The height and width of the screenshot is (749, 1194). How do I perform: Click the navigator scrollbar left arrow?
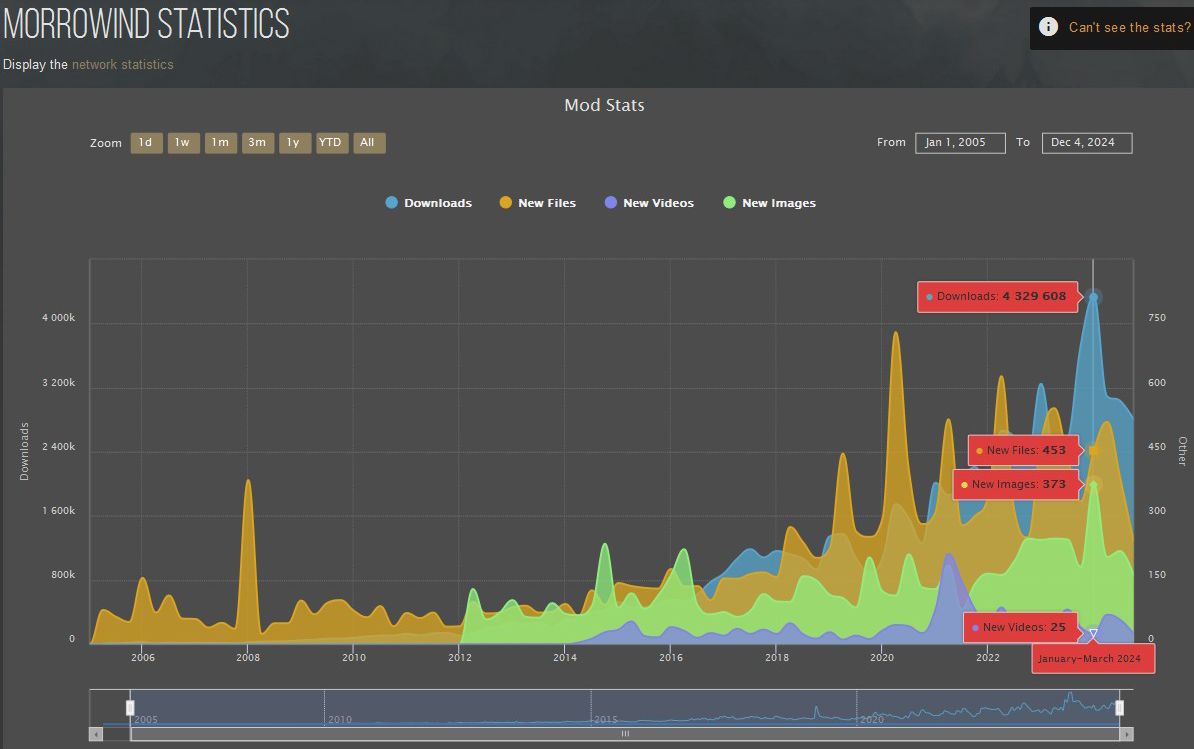click(96, 735)
